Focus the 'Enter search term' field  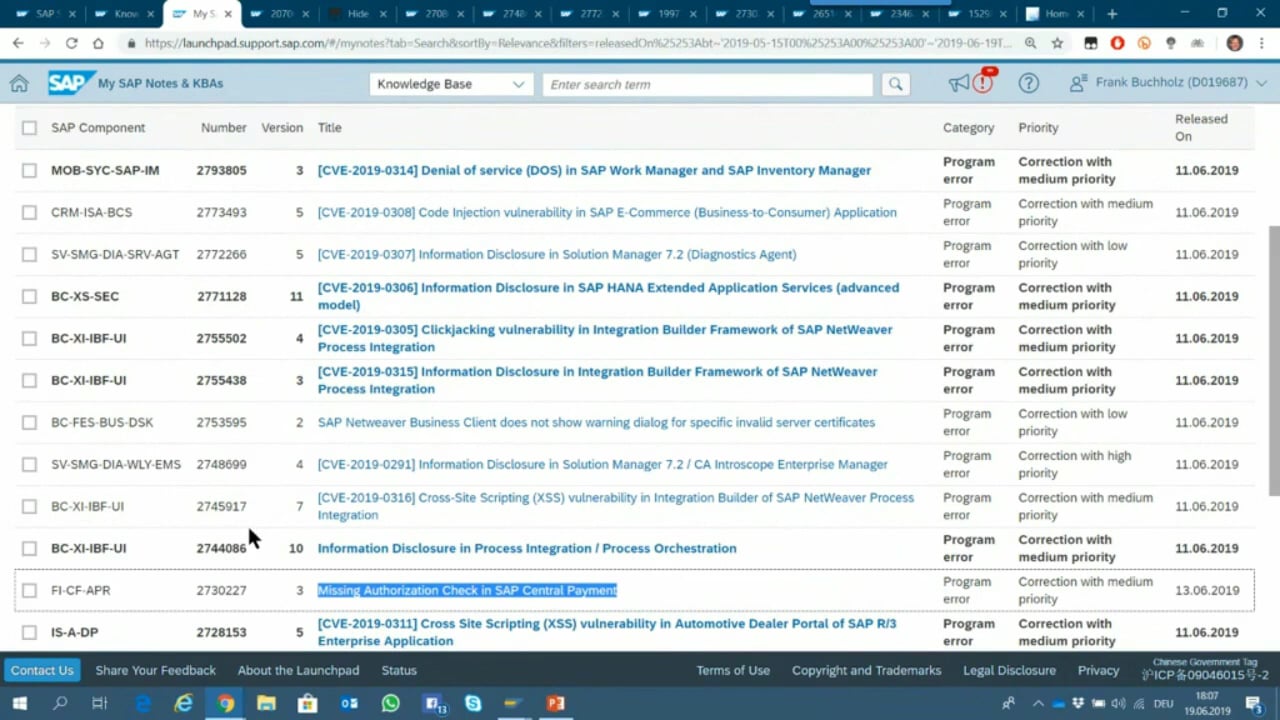tap(708, 84)
